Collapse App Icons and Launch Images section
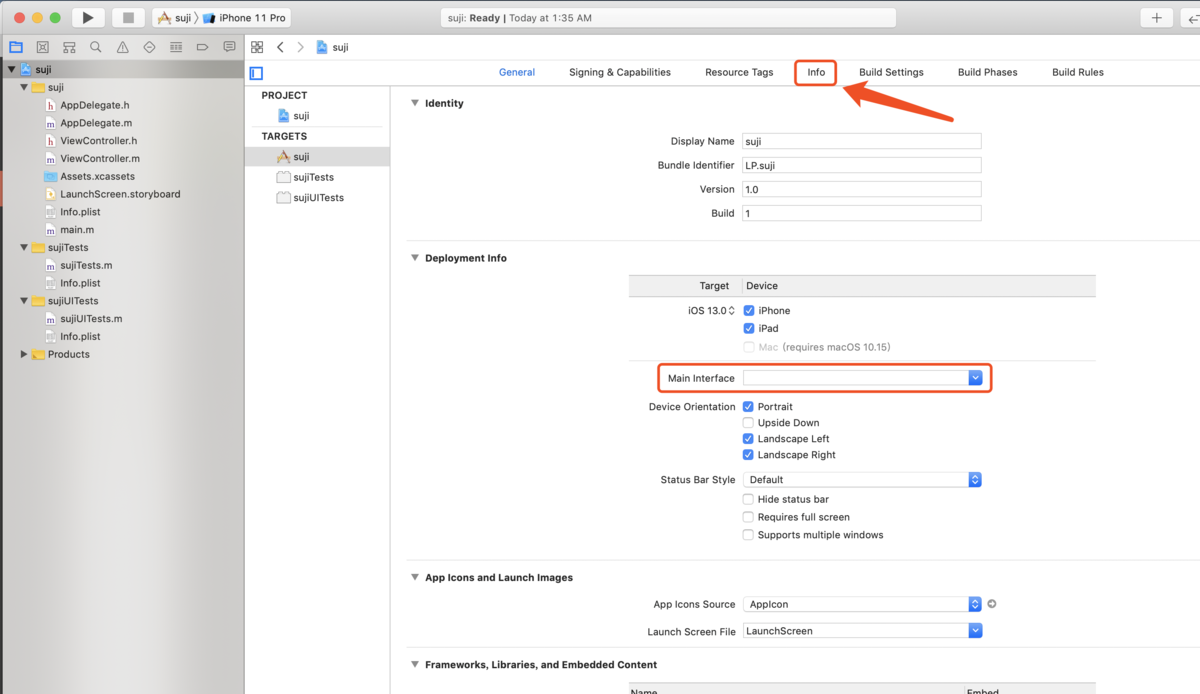The image size is (1200, 694). [415, 578]
